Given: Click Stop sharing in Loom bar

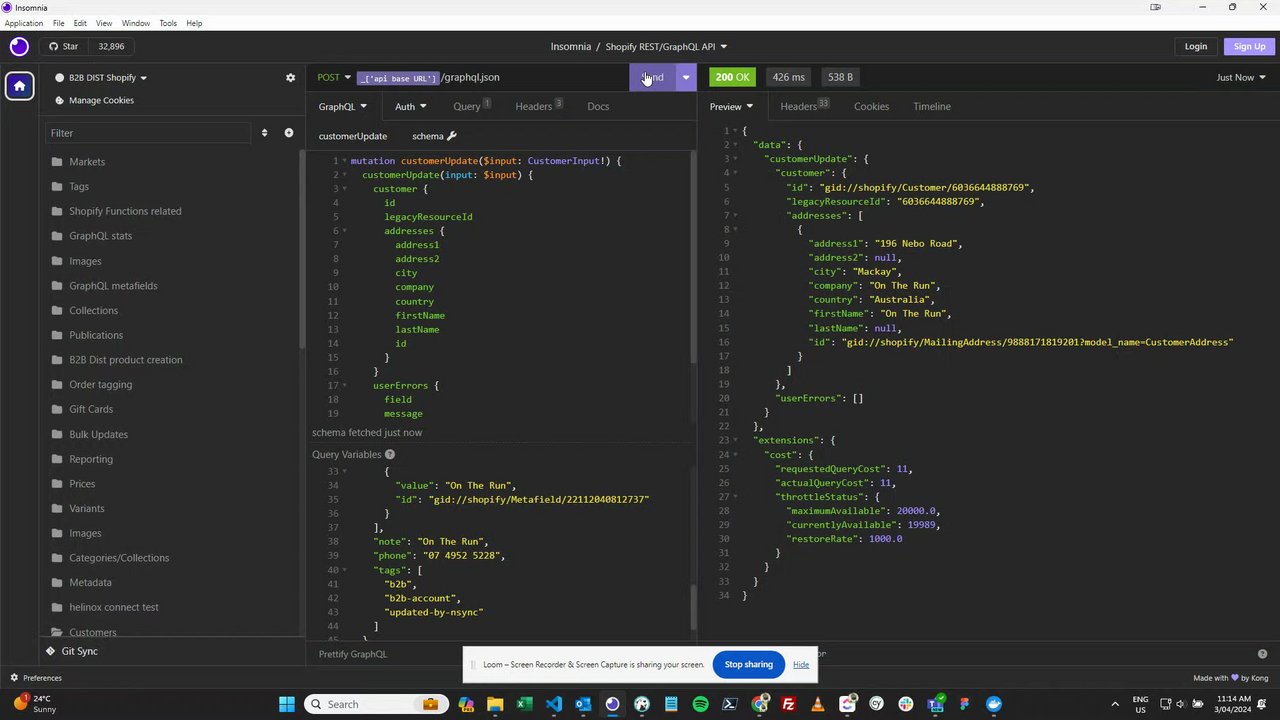Looking at the screenshot, I should [x=749, y=664].
